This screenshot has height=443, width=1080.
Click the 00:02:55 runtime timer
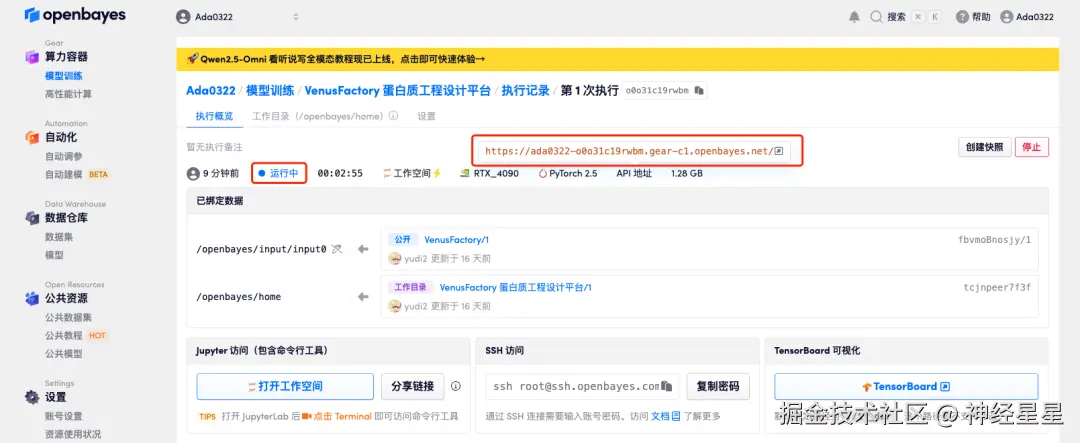pyautogui.click(x=340, y=174)
